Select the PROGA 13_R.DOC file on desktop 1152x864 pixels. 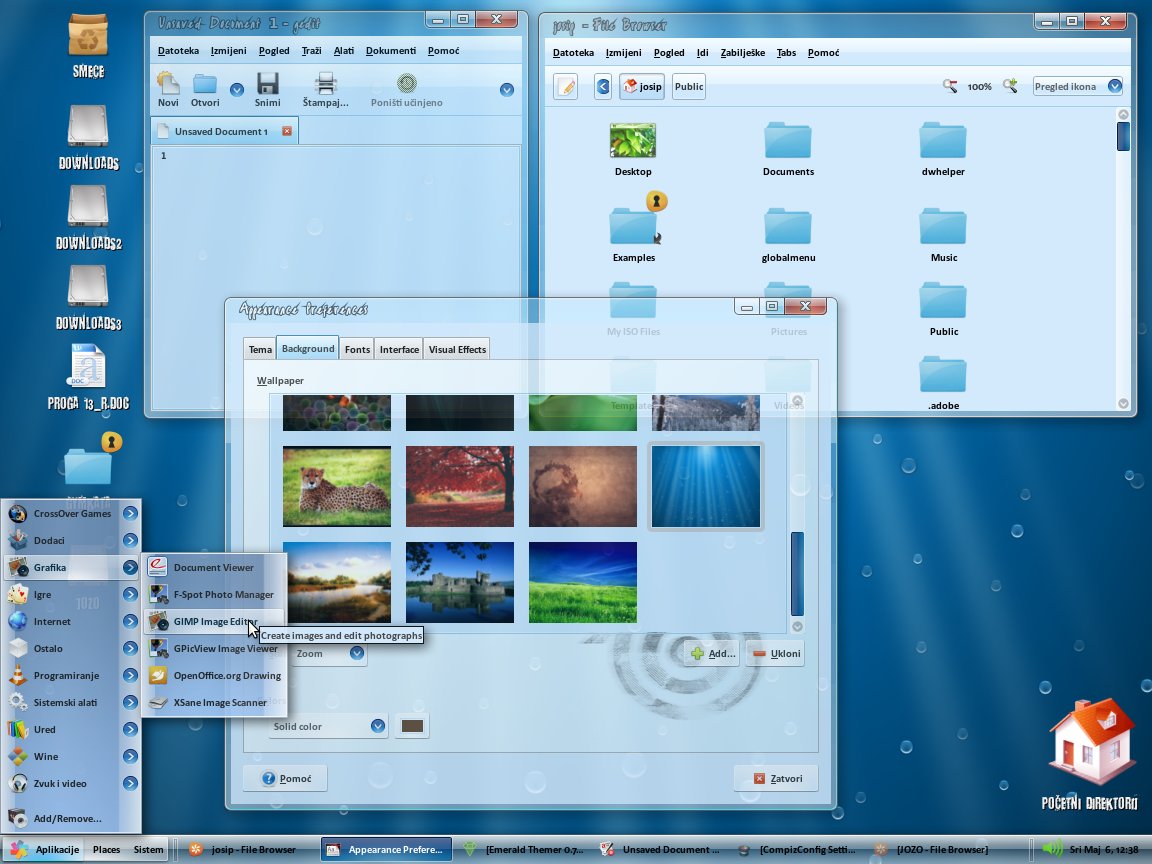88,366
